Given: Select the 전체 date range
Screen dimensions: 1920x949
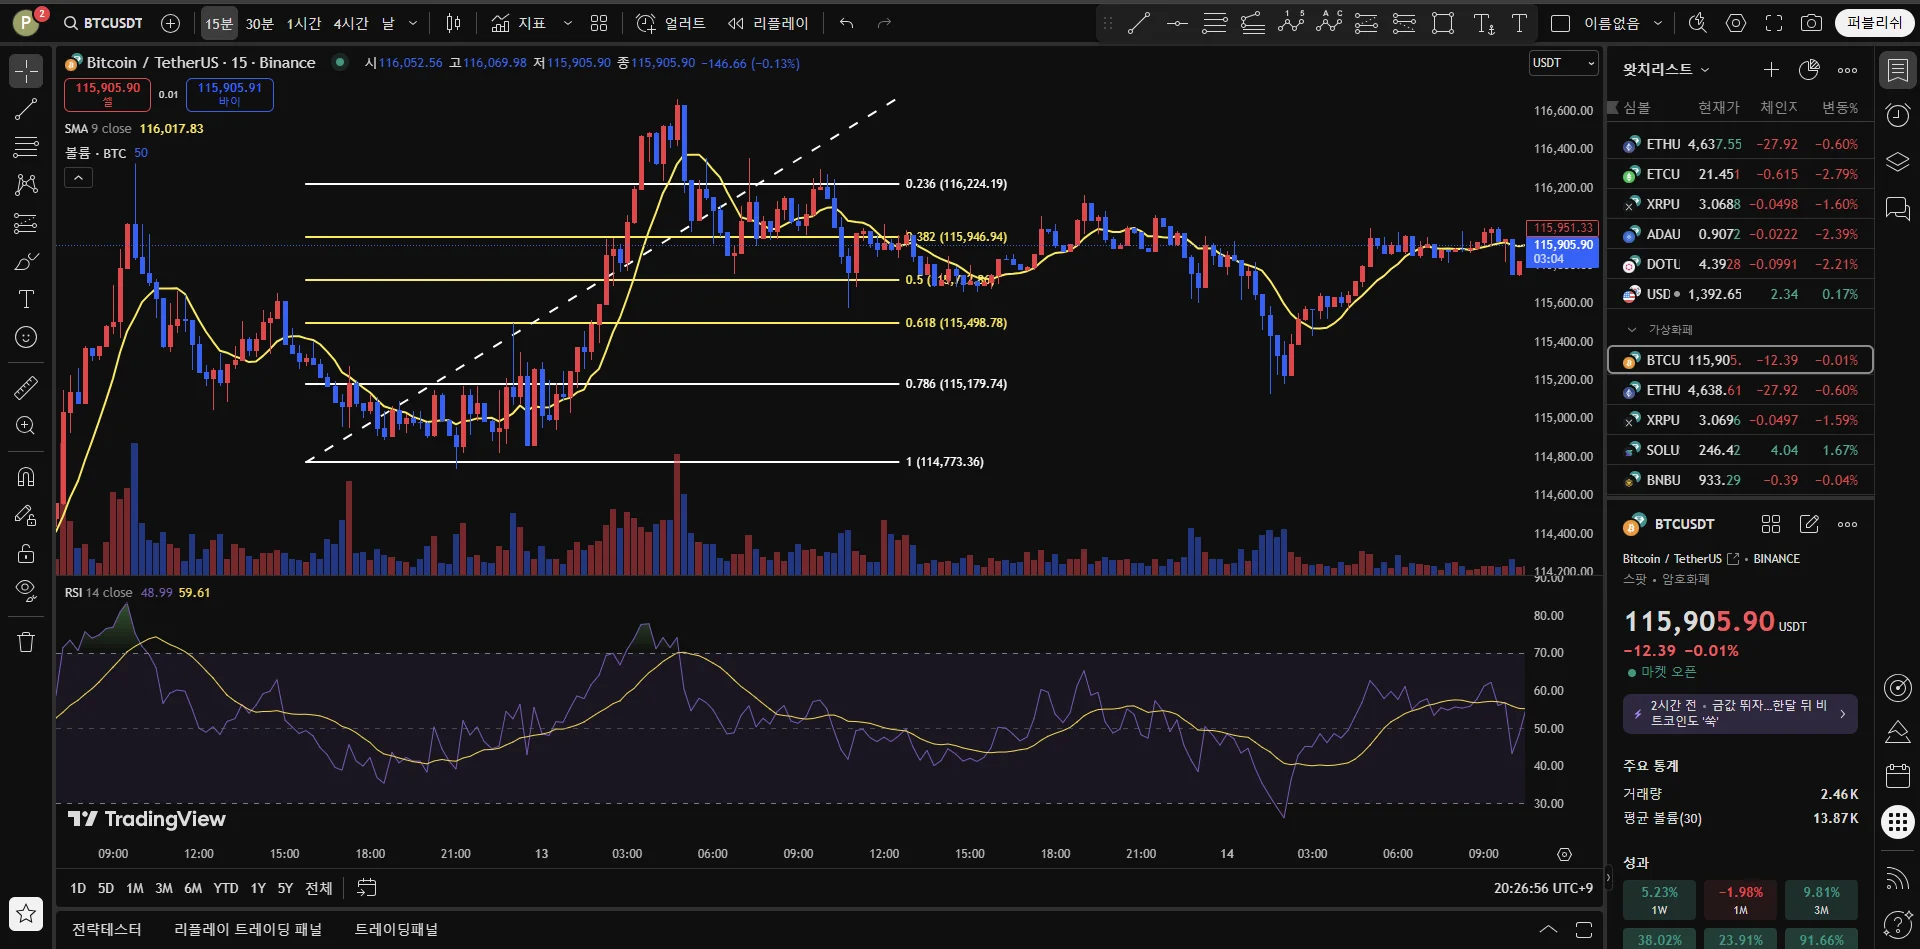Looking at the screenshot, I should click(318, 888).
